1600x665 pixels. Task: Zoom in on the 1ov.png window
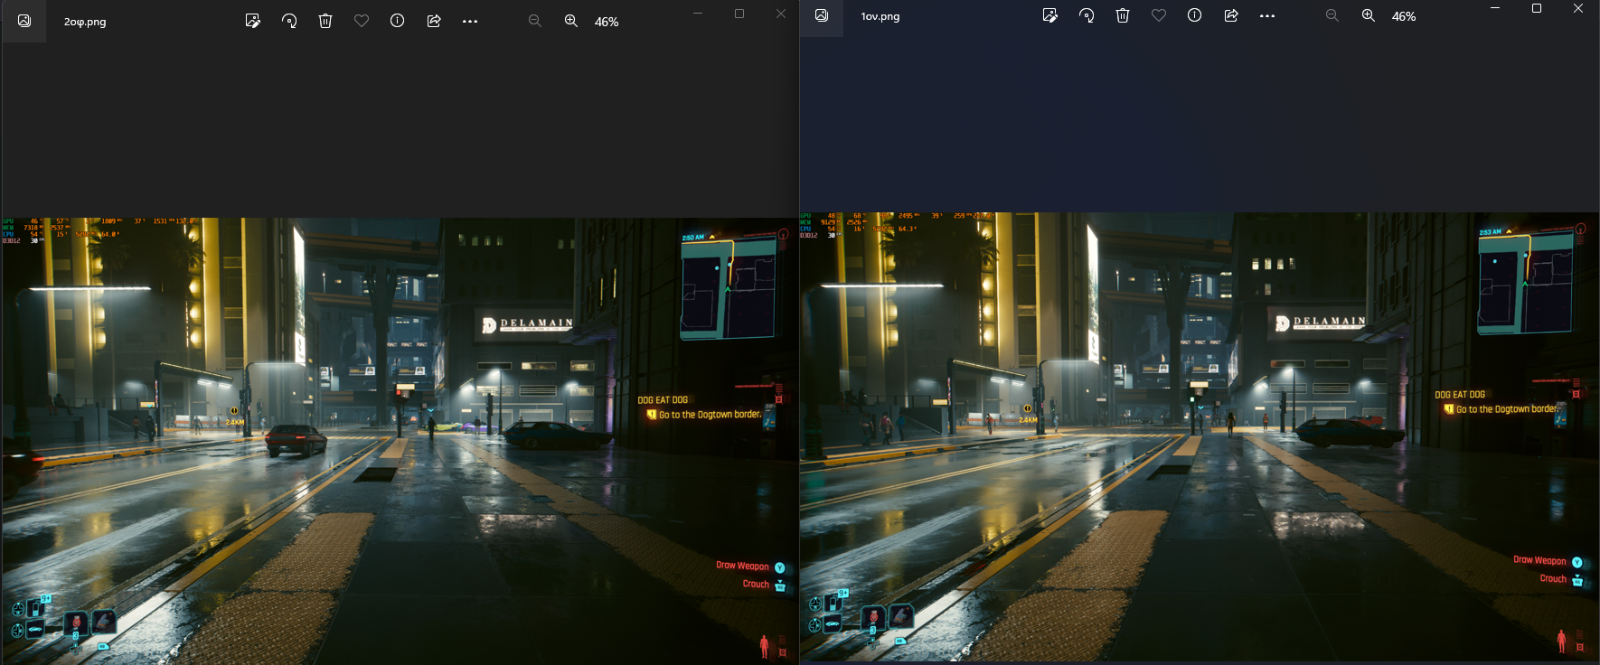(x=1368, y=16)
